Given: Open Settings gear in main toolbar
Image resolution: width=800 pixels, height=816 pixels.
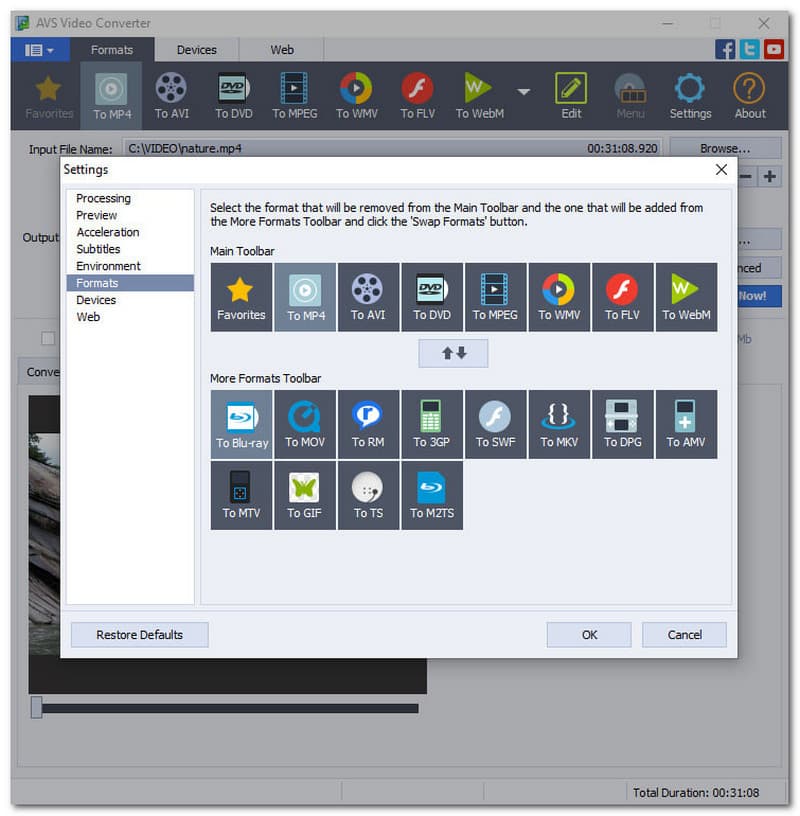Looking at the screenshot, I should coord(690,96).
